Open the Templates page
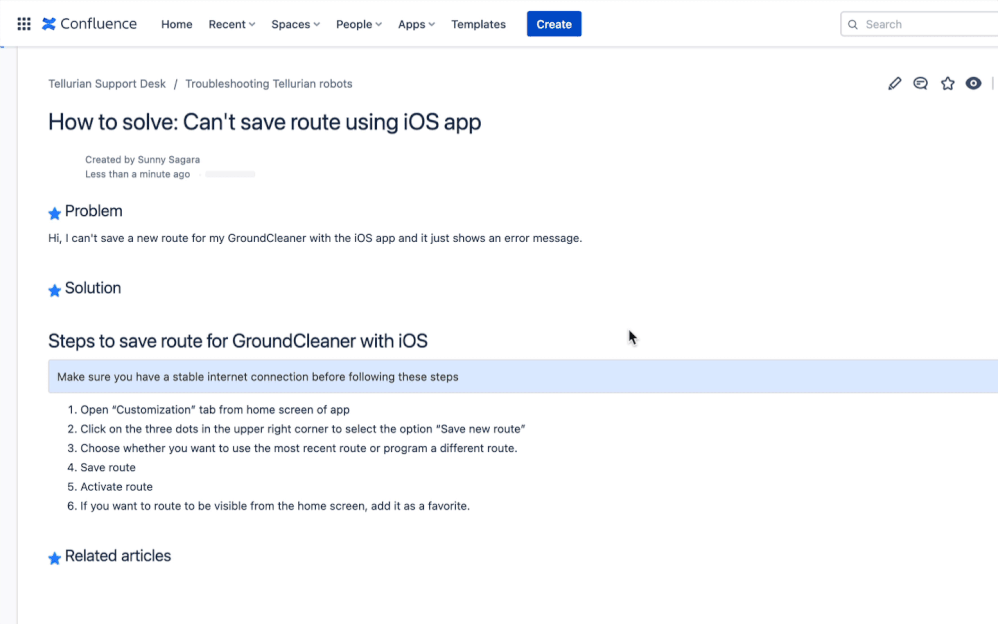This screenshot has width=998, height=624. (x=479, y=24)
